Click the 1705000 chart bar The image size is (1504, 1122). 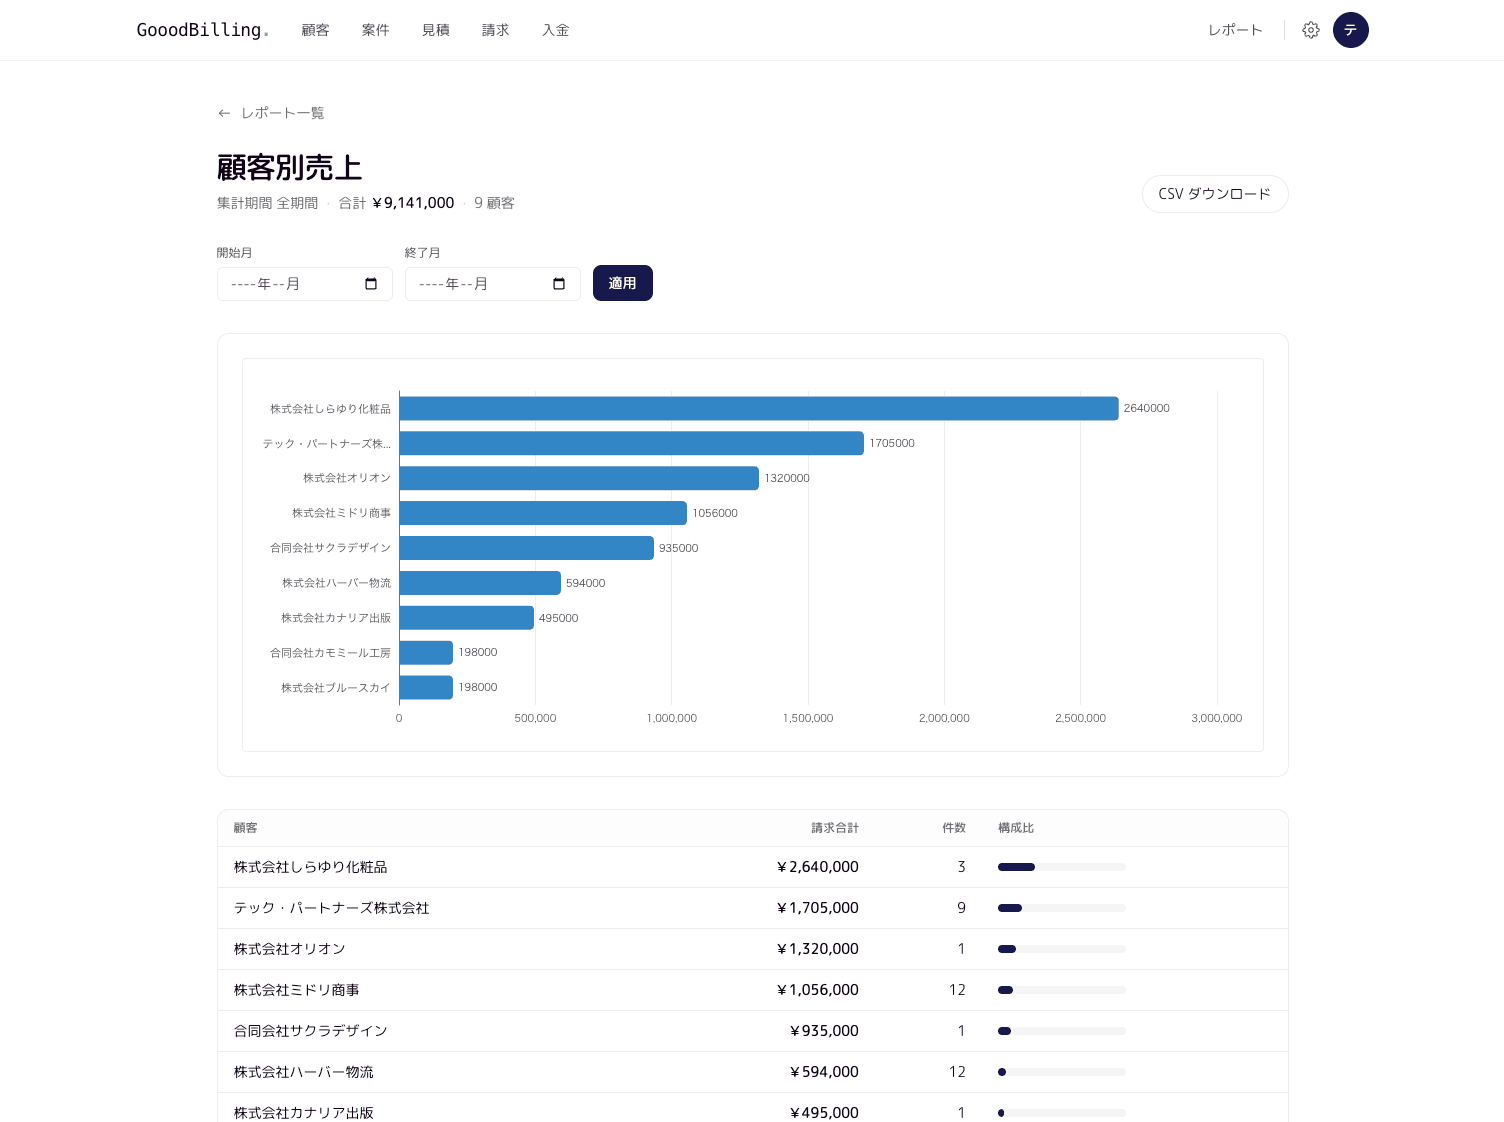(631, 443)
